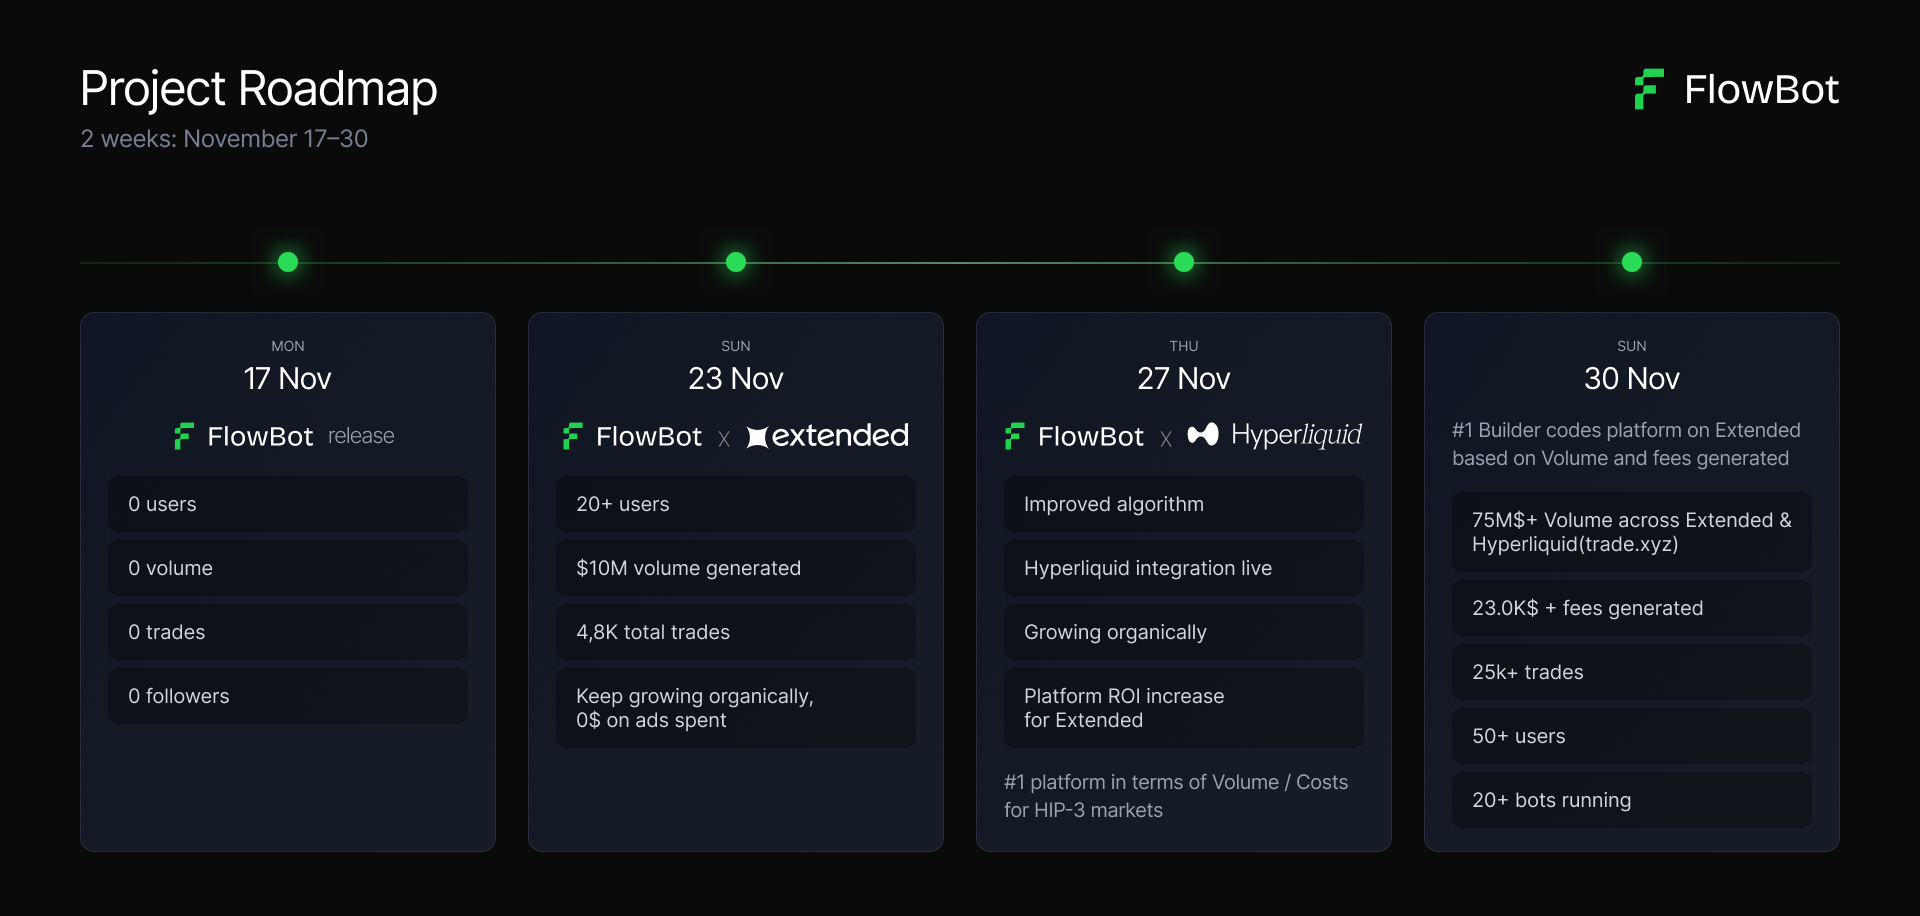
Task: Click the "20+ bots running" row
Action: point(1632,800)
